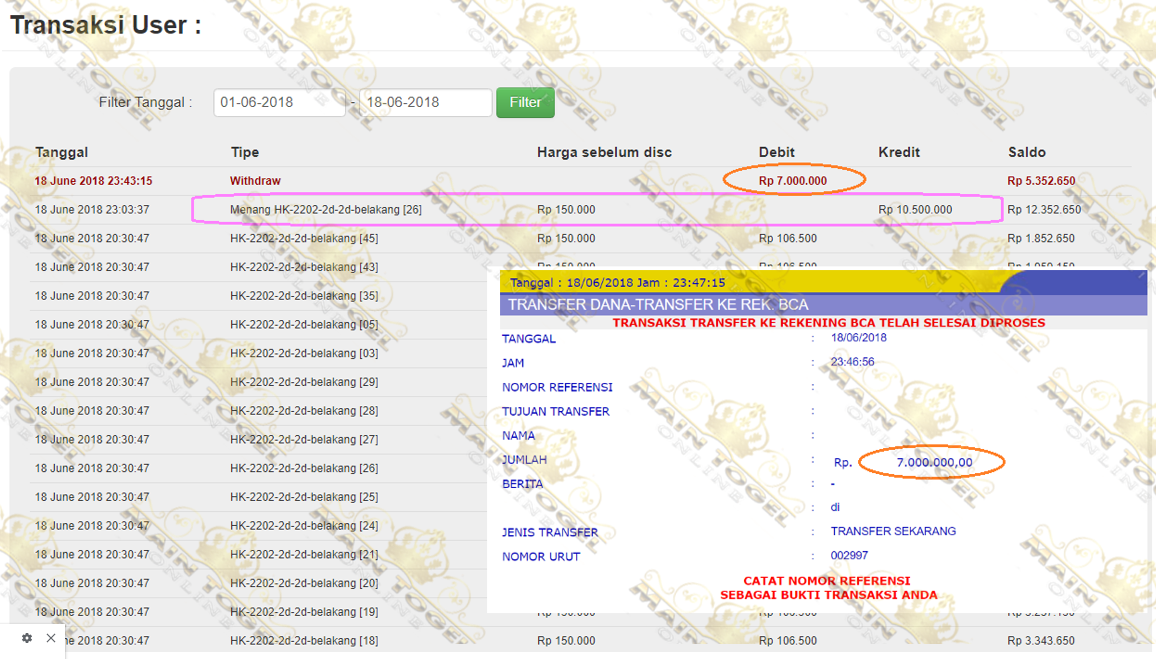Click the start date field 01-06-2018
The height and width of the screenshot is (659, 1156).
tap(279, 102)
